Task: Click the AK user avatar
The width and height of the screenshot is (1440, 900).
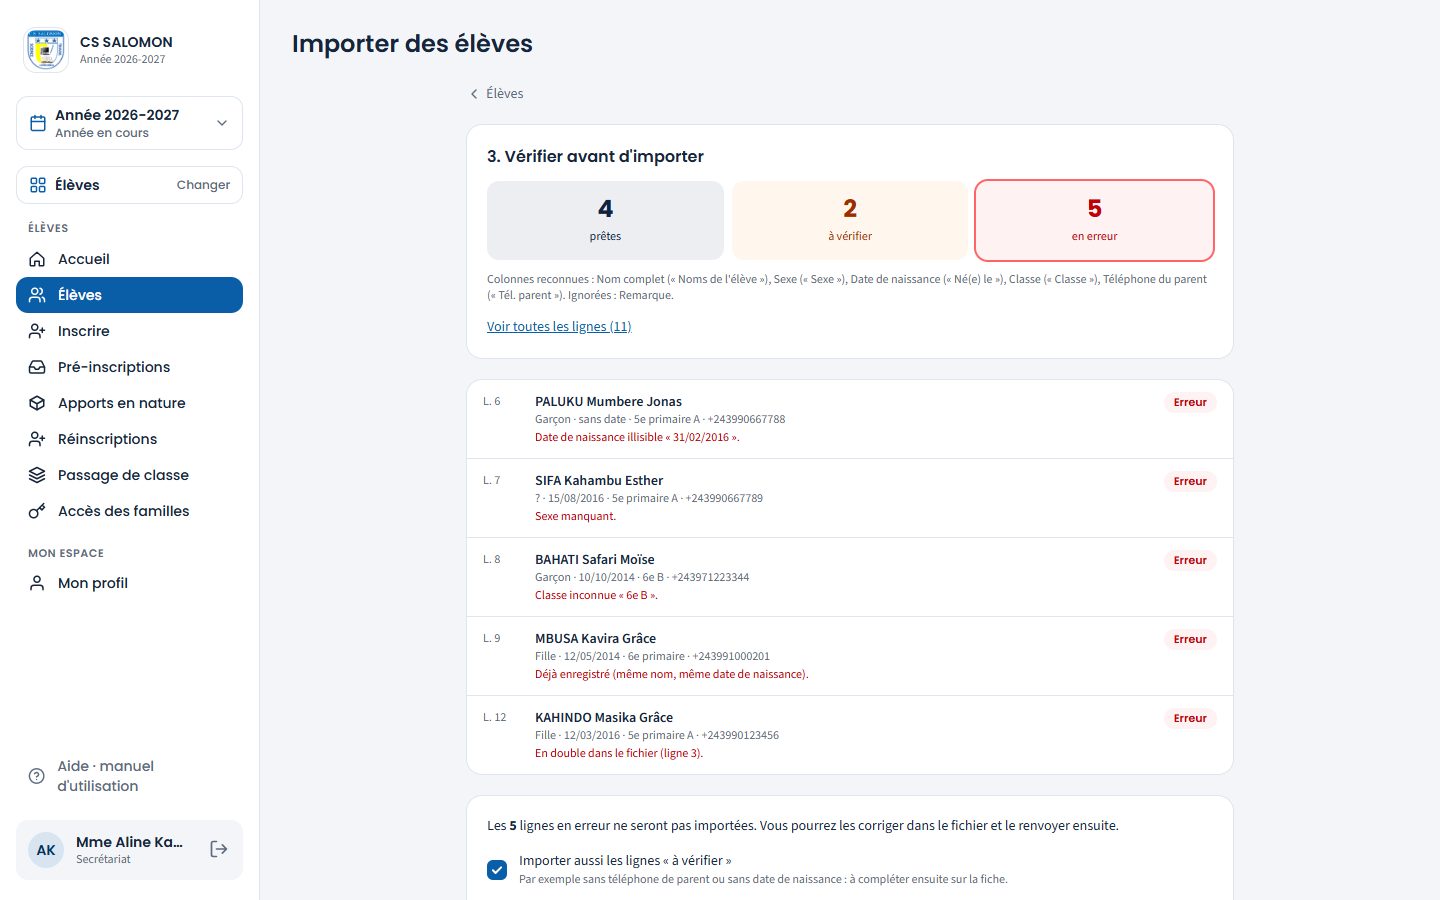Action: point(46,850)
